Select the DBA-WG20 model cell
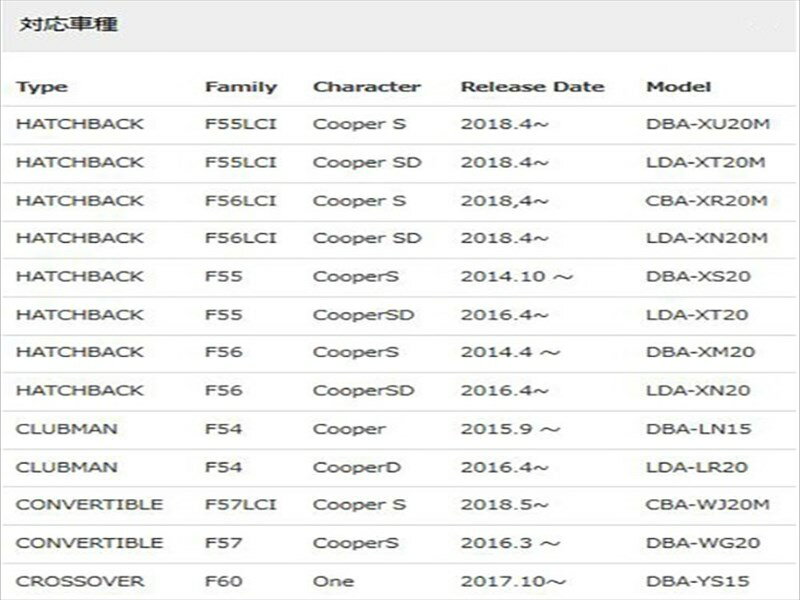Screen dimensions: 800x600 click(703, 543)
